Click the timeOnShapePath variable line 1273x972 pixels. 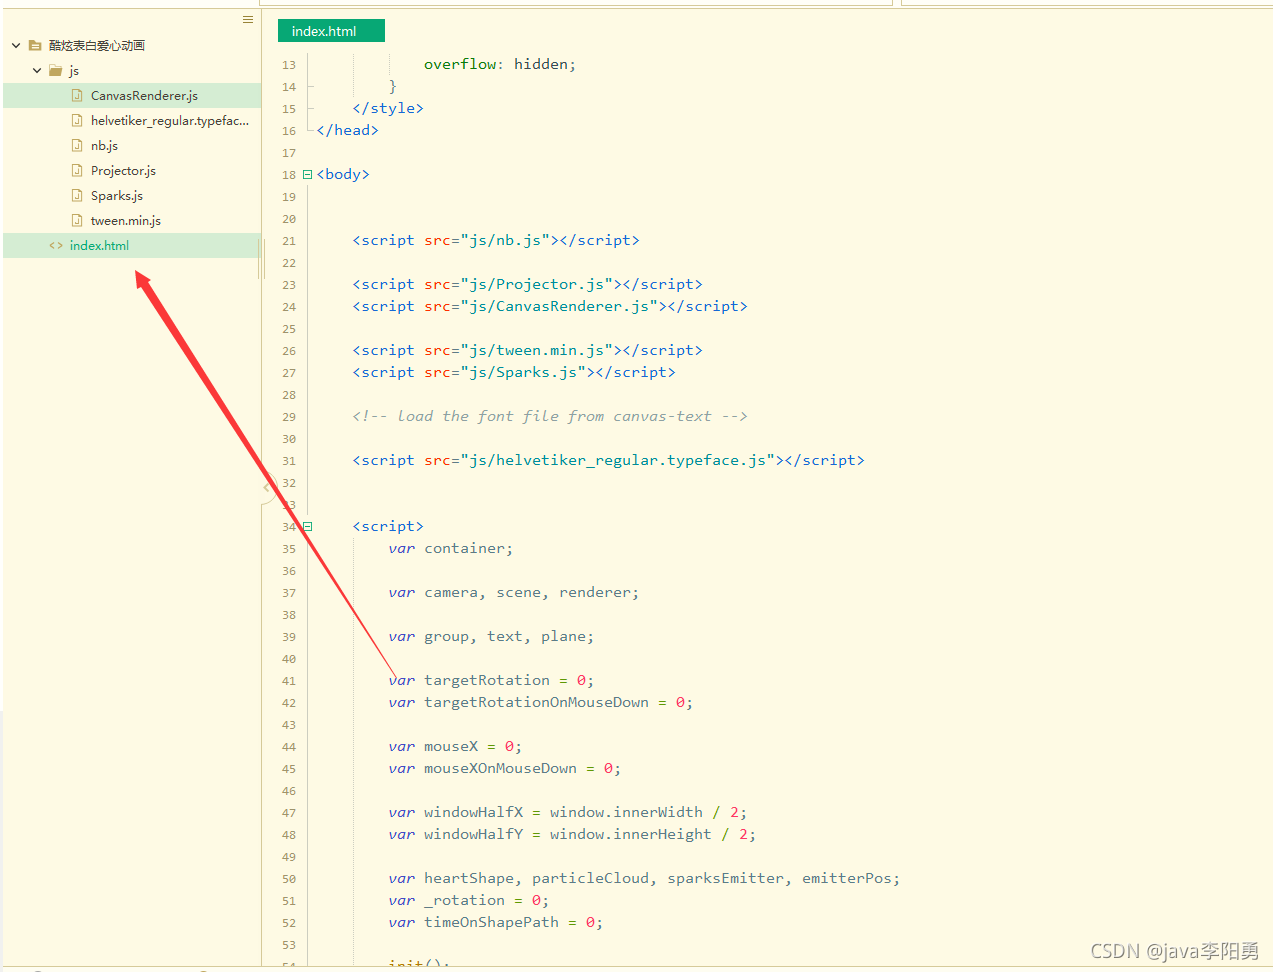point(496,922)
